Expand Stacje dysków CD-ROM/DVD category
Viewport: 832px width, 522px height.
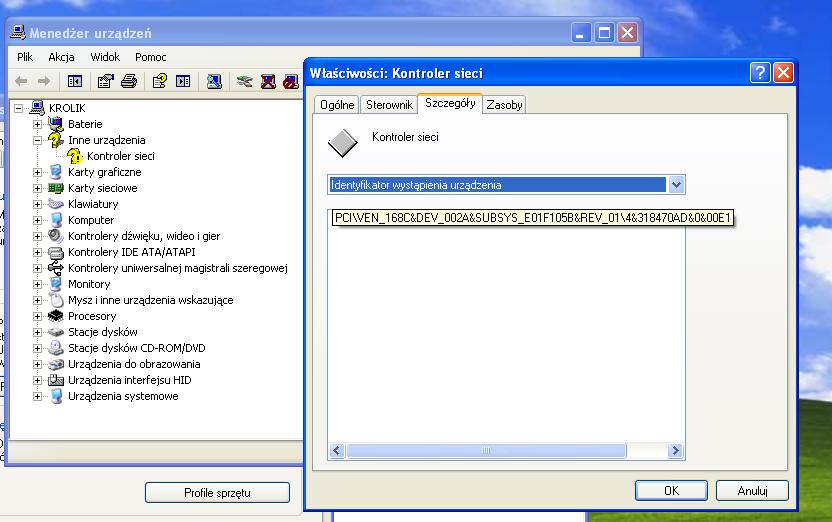(x=37, y=348)
